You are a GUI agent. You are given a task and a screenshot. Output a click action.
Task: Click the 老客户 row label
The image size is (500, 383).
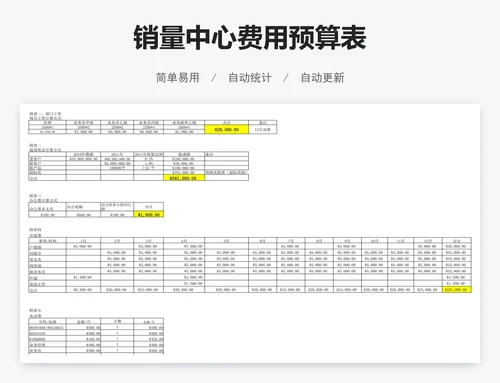(x=47, y=159)
